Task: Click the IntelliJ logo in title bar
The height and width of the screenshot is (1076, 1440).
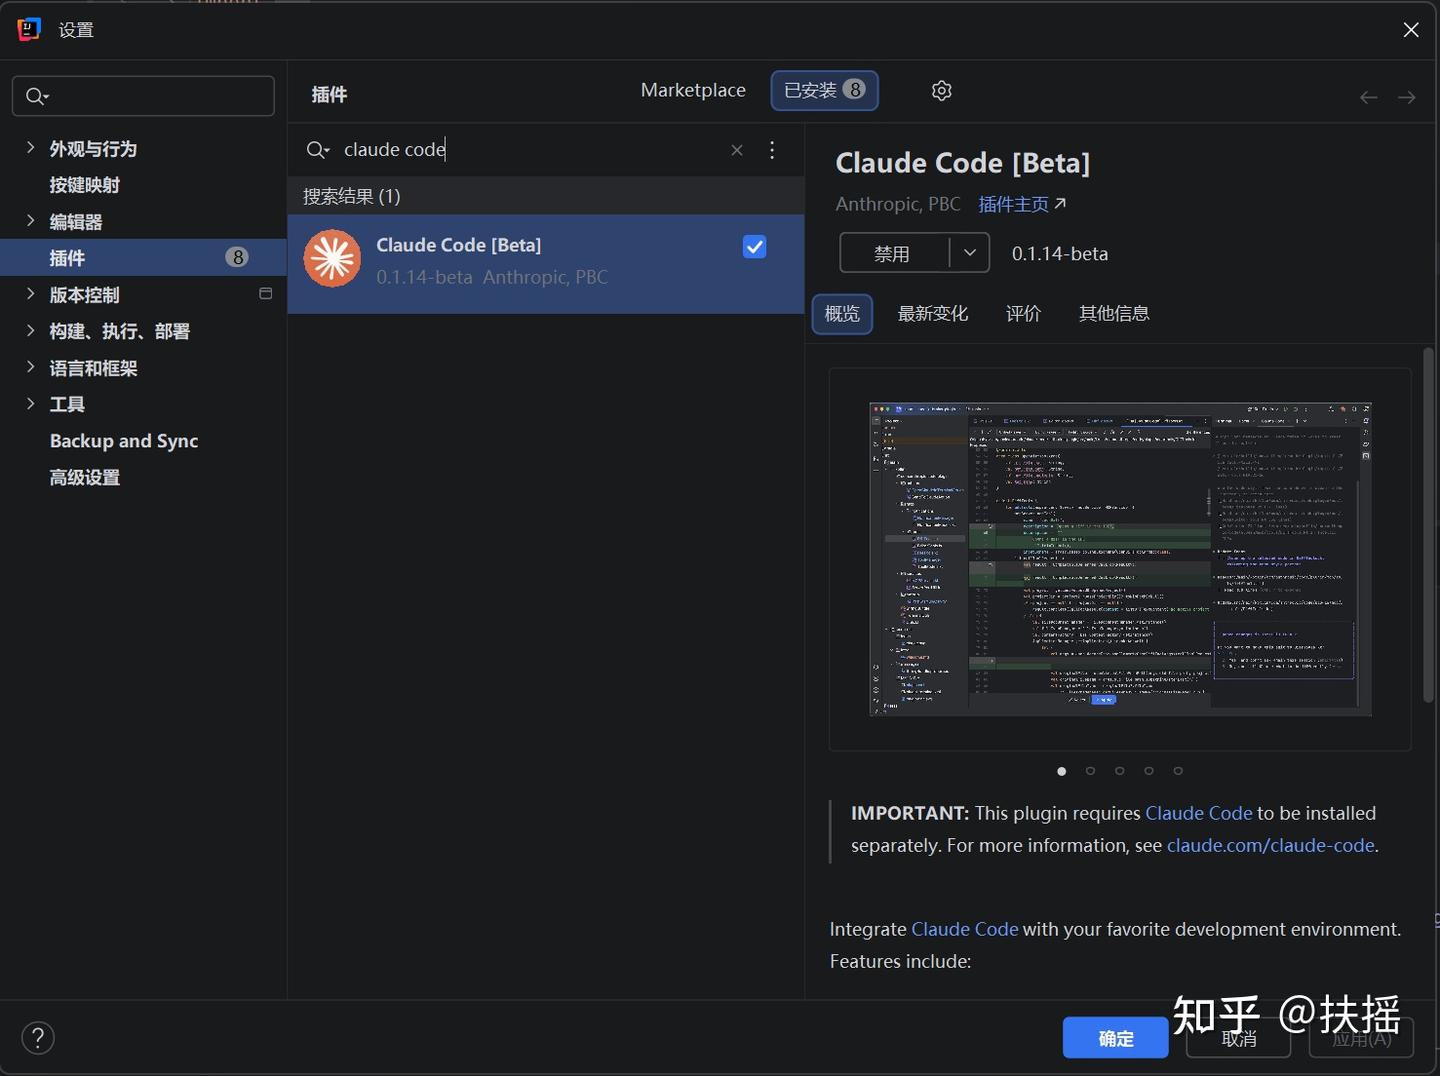Action: point(29,29)
